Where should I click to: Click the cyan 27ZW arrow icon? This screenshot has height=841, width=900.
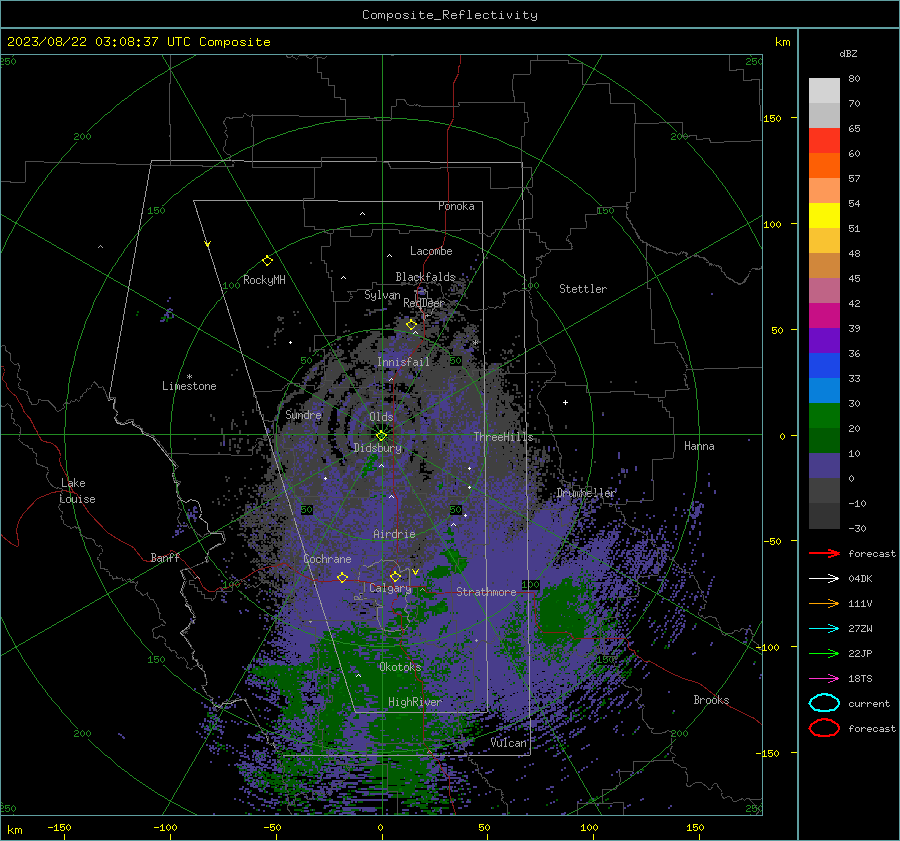click(824, 628)
